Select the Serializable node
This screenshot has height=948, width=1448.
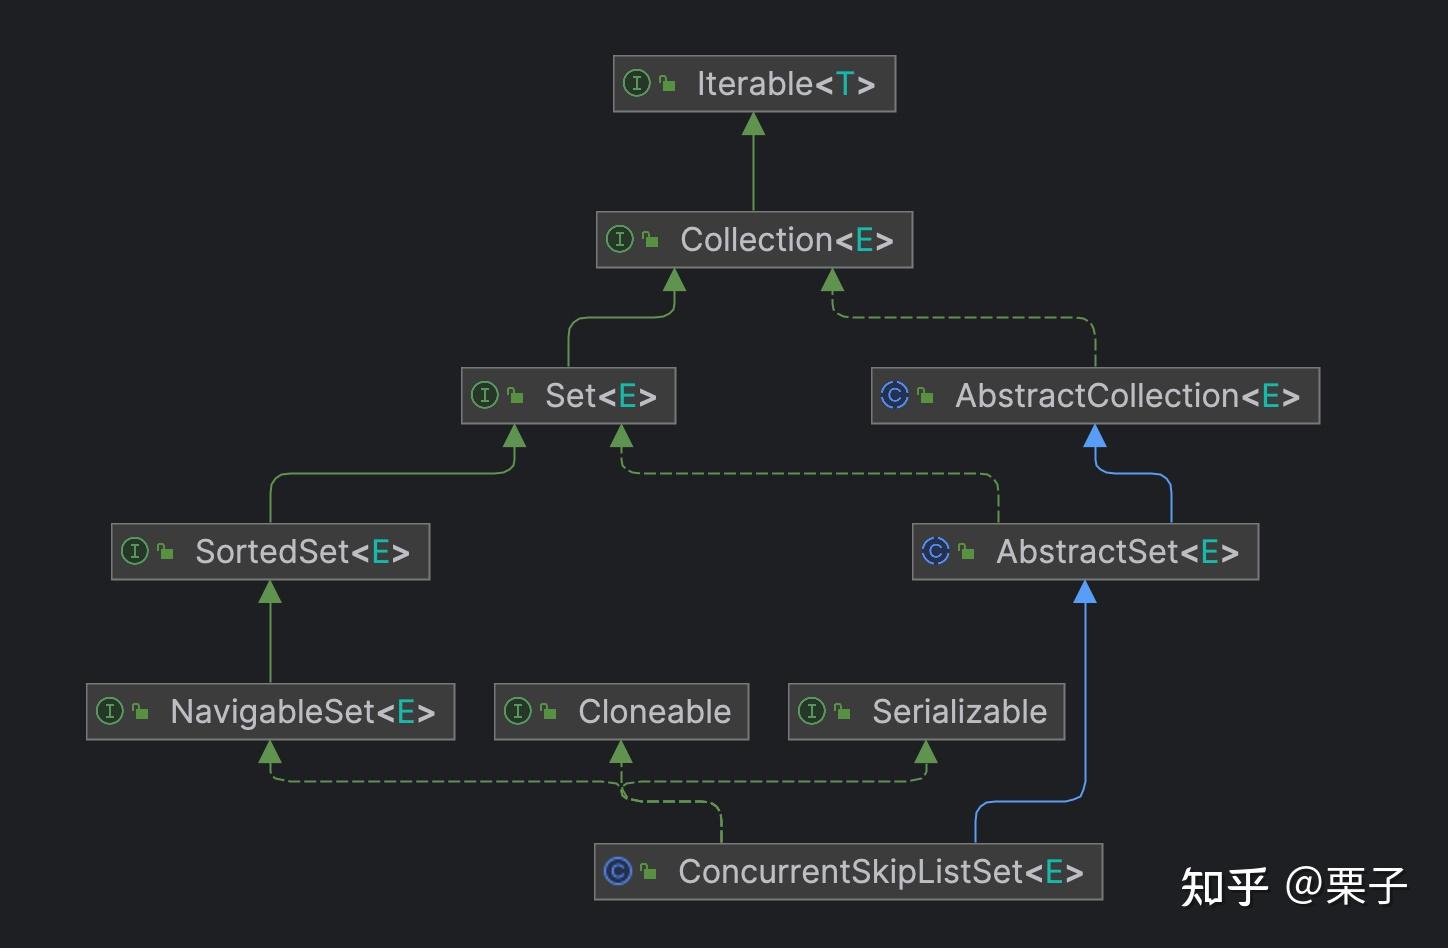927,712
